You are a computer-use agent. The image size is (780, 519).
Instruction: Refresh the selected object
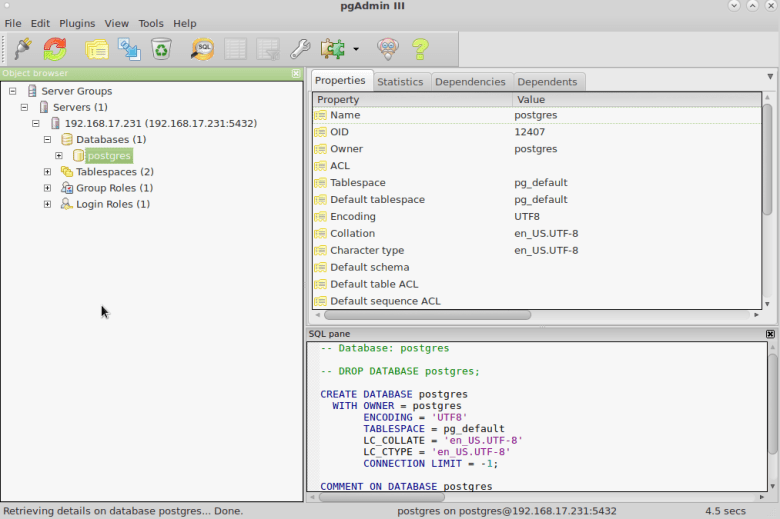[x=55, y=49]
